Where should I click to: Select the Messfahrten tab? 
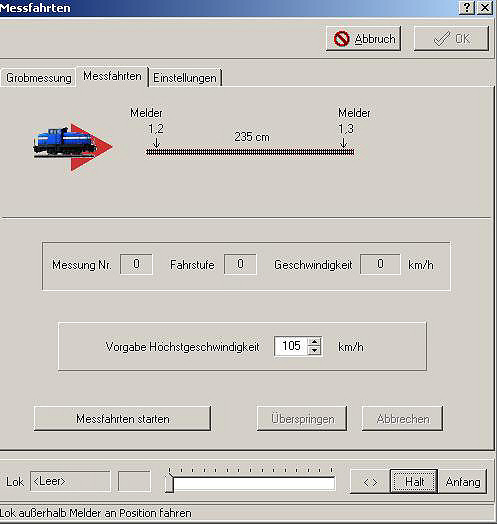(112, 76)
